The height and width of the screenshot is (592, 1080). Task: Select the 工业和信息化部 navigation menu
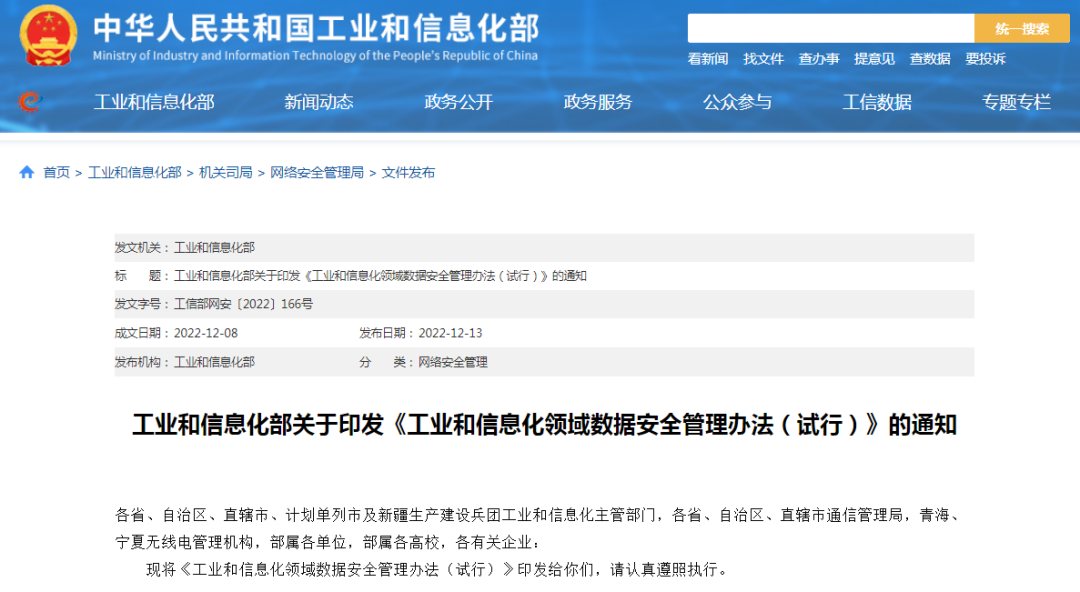pyautogui.click(x=155, y=101)
